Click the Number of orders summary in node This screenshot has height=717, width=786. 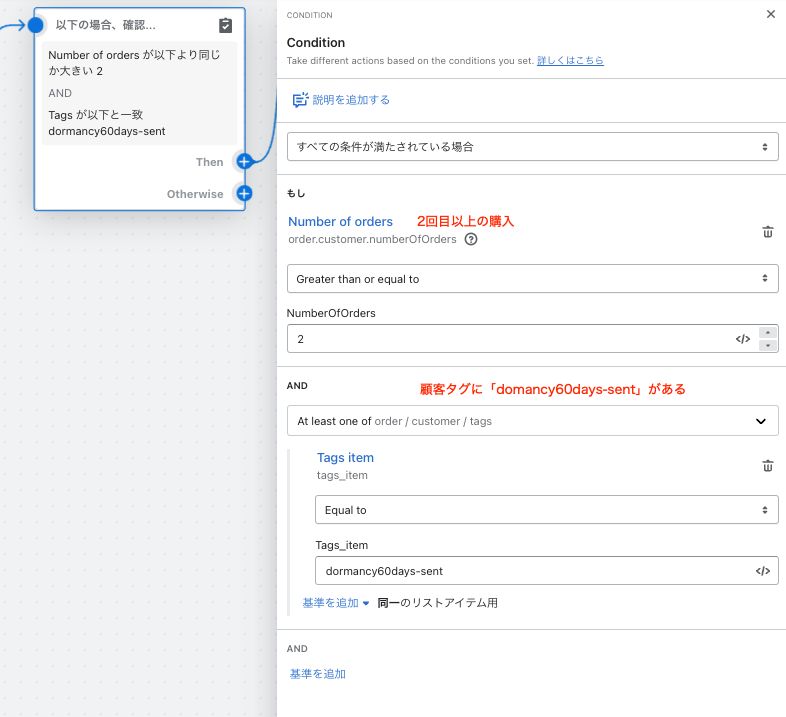coord(134,63)
